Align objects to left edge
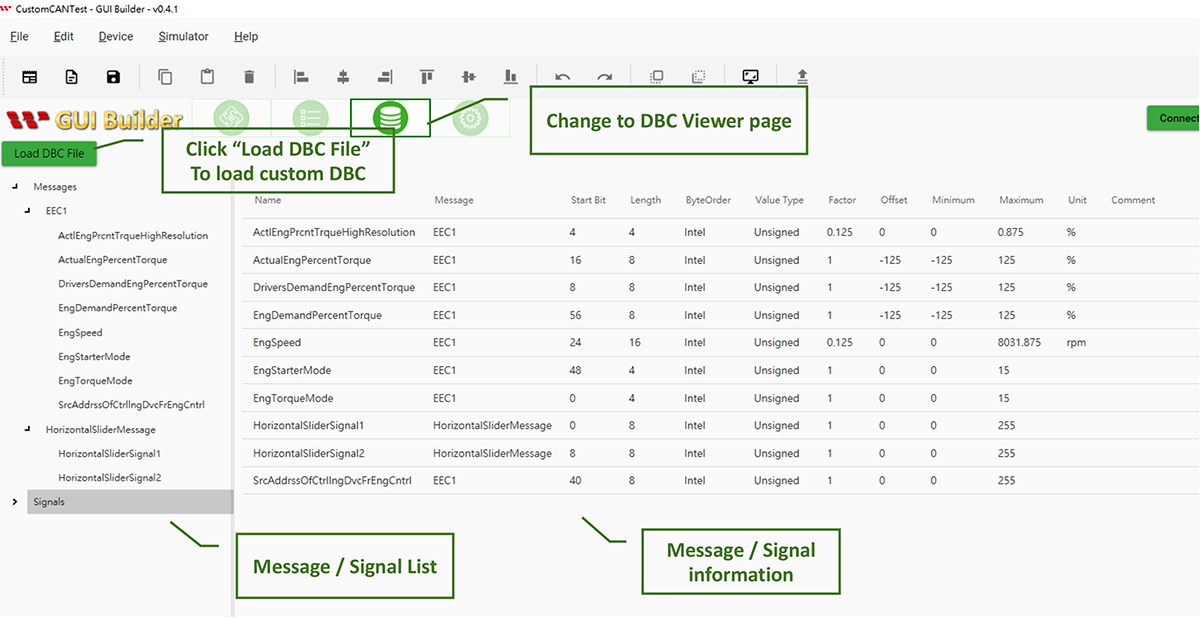The height and width of the screenshot is (619, 1200). (x=301, y=77)
